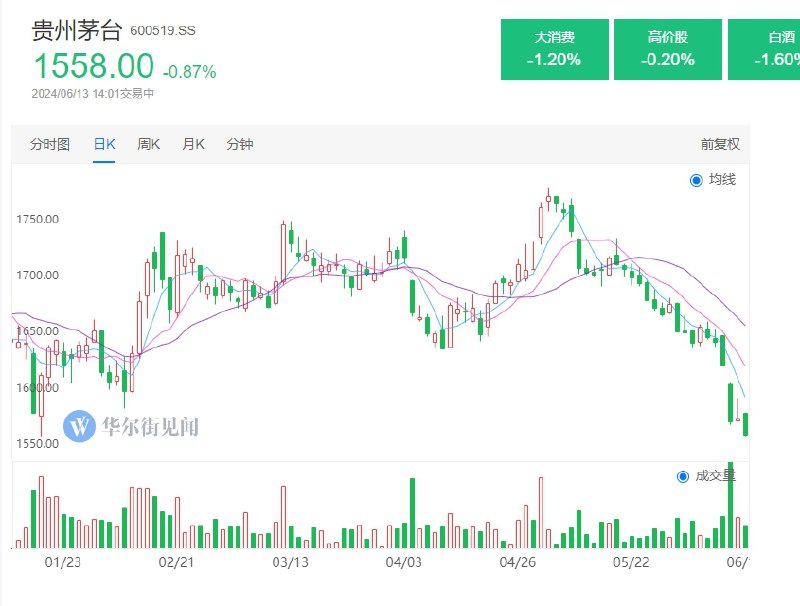
Task: Click the 1550.00 price axis label
Action: (x=37, y=444)
